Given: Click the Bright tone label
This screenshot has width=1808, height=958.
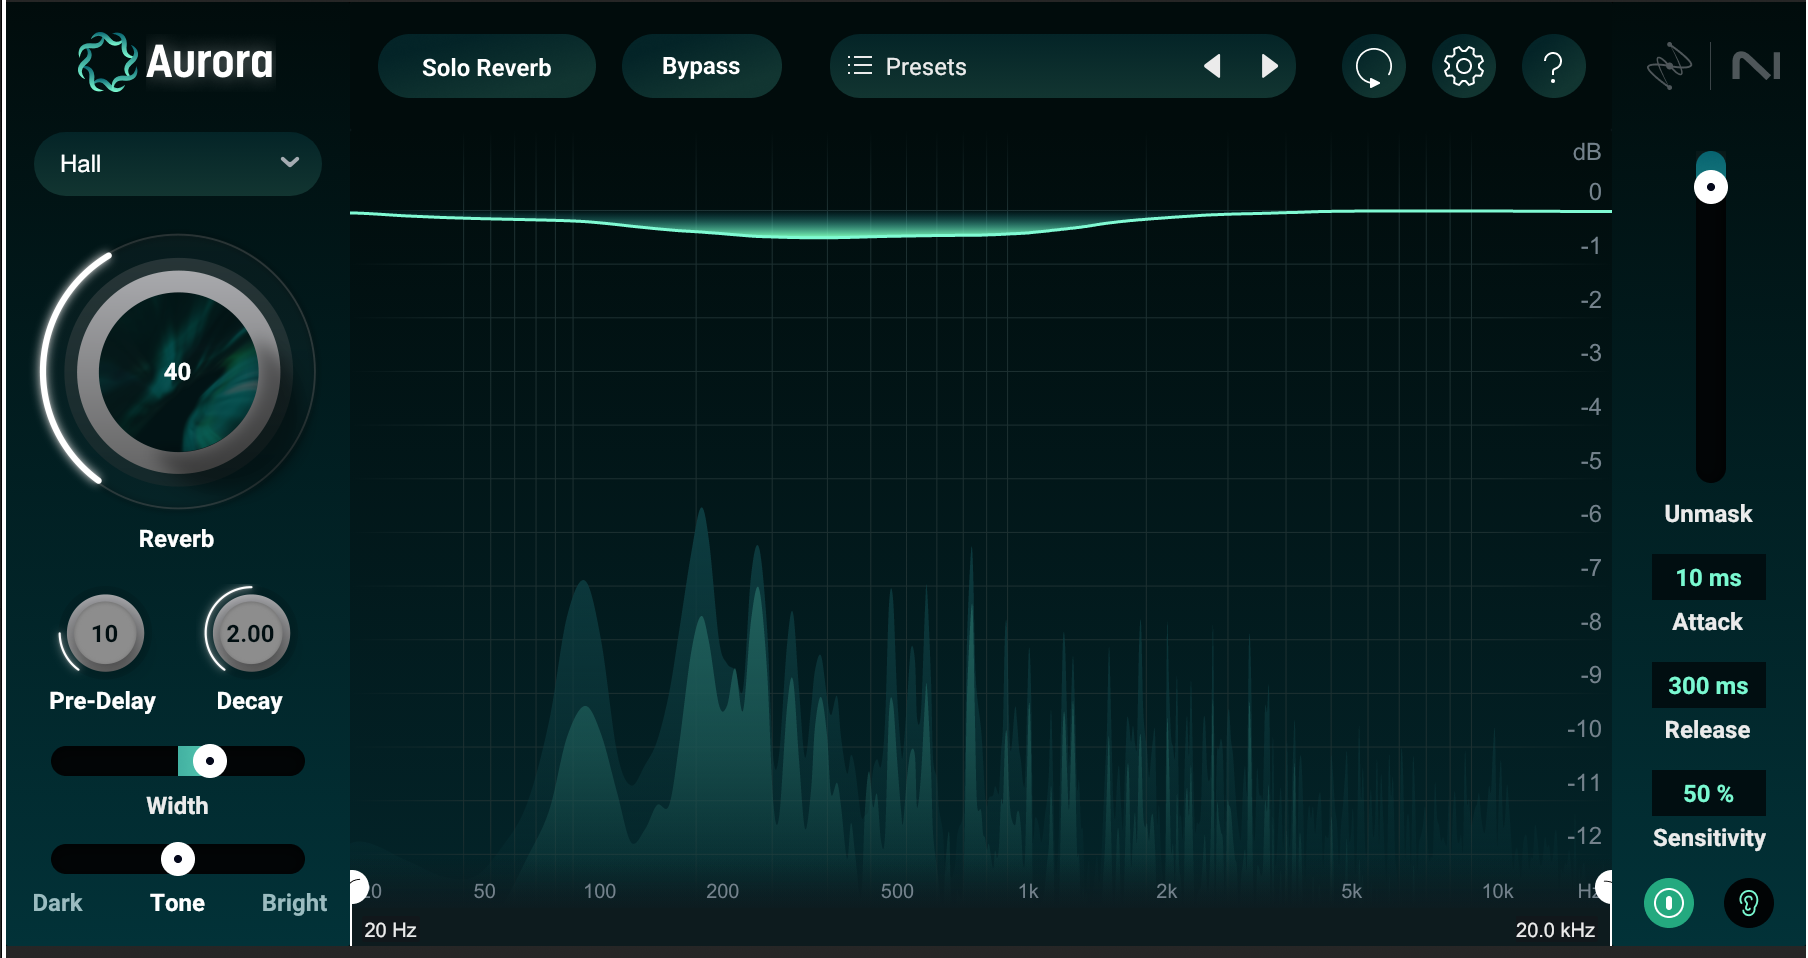Looking at the screenshot, I should click(294, 903).
